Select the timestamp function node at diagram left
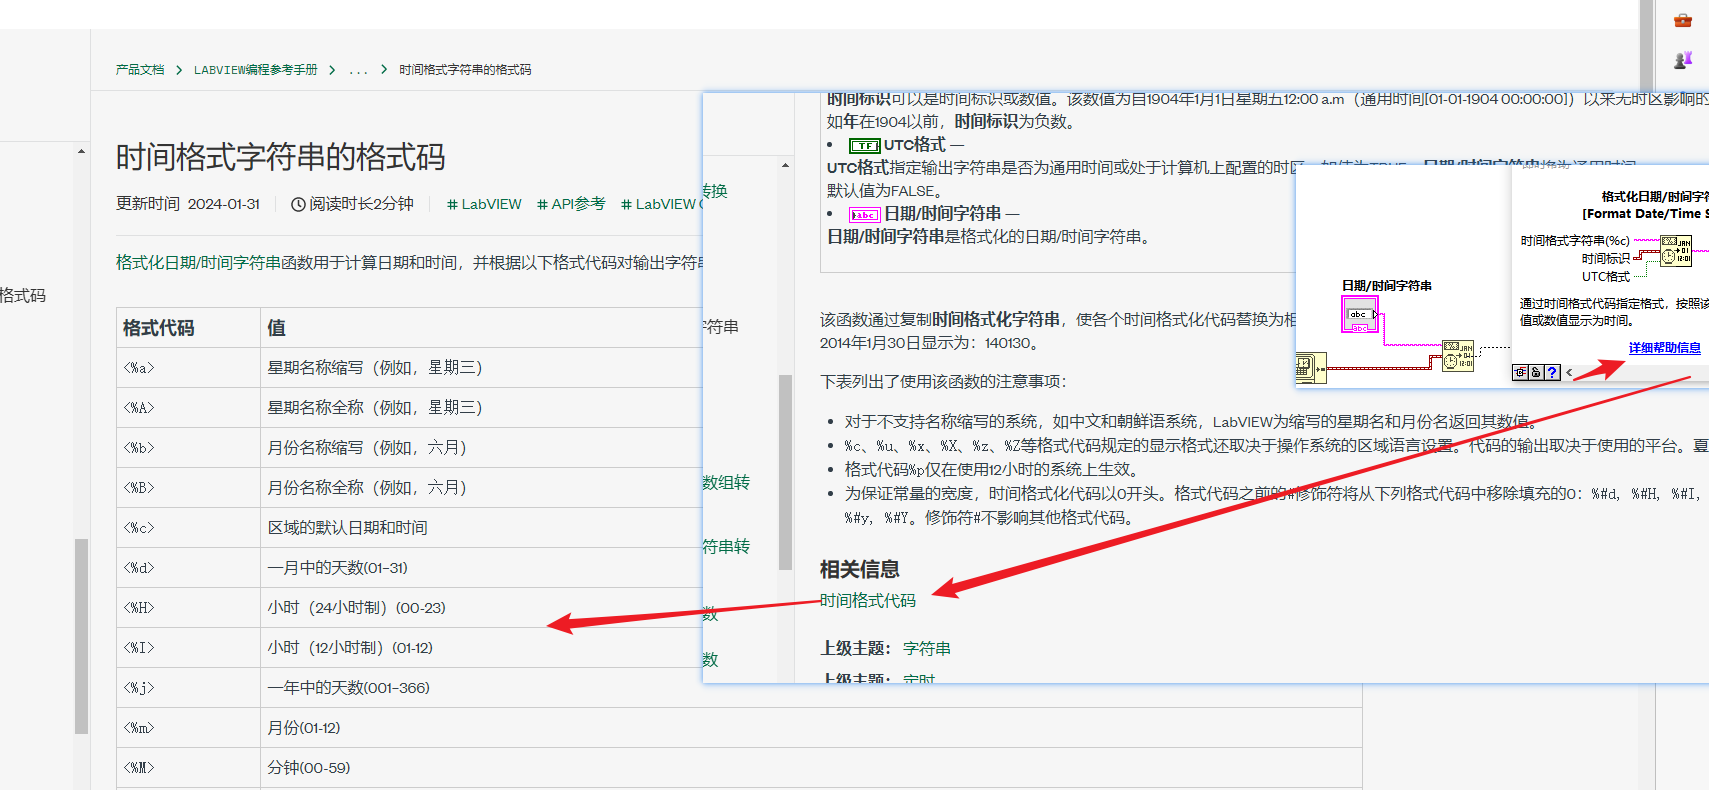 point(1310,368)
